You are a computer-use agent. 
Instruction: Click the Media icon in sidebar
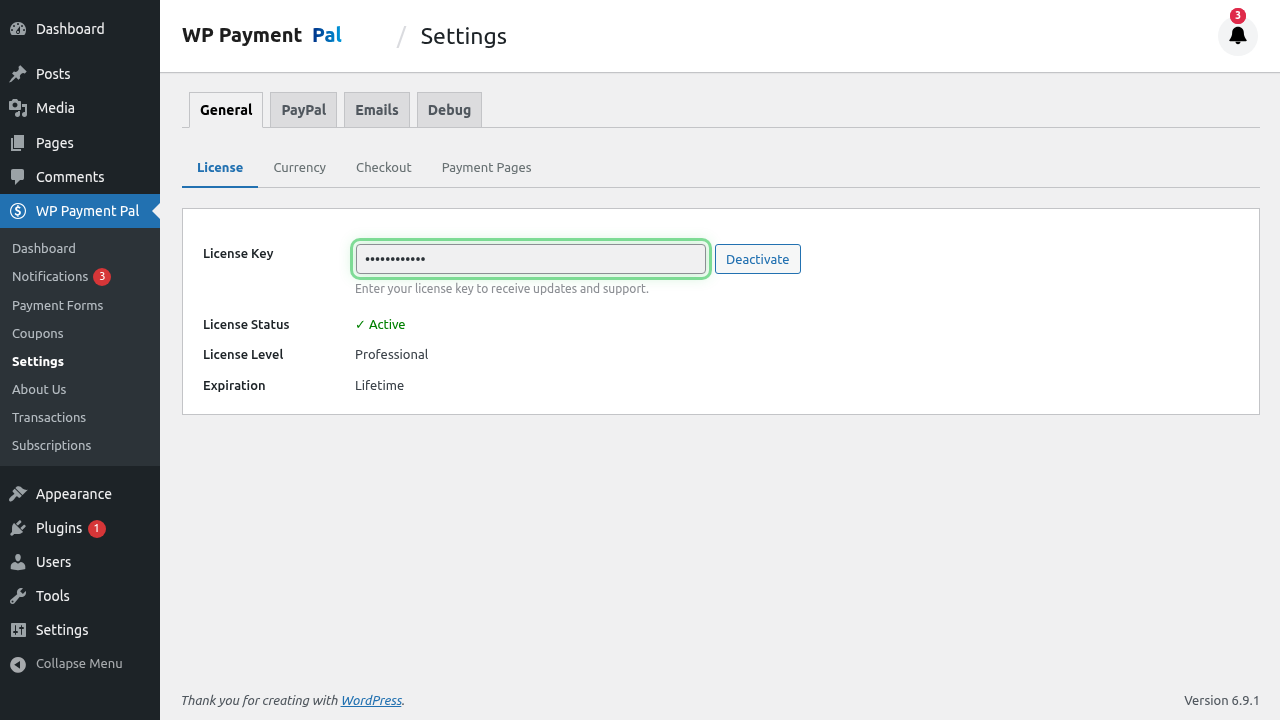pos(18,108)
